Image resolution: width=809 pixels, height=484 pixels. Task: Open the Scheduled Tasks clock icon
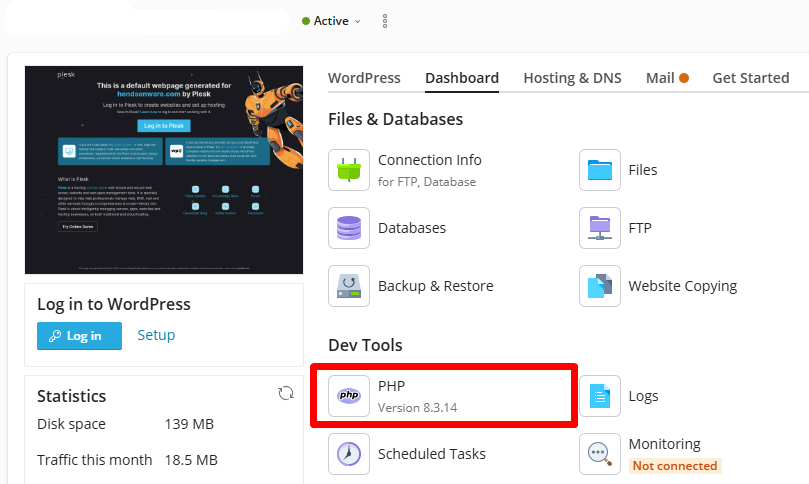click(x=349, y=454)
